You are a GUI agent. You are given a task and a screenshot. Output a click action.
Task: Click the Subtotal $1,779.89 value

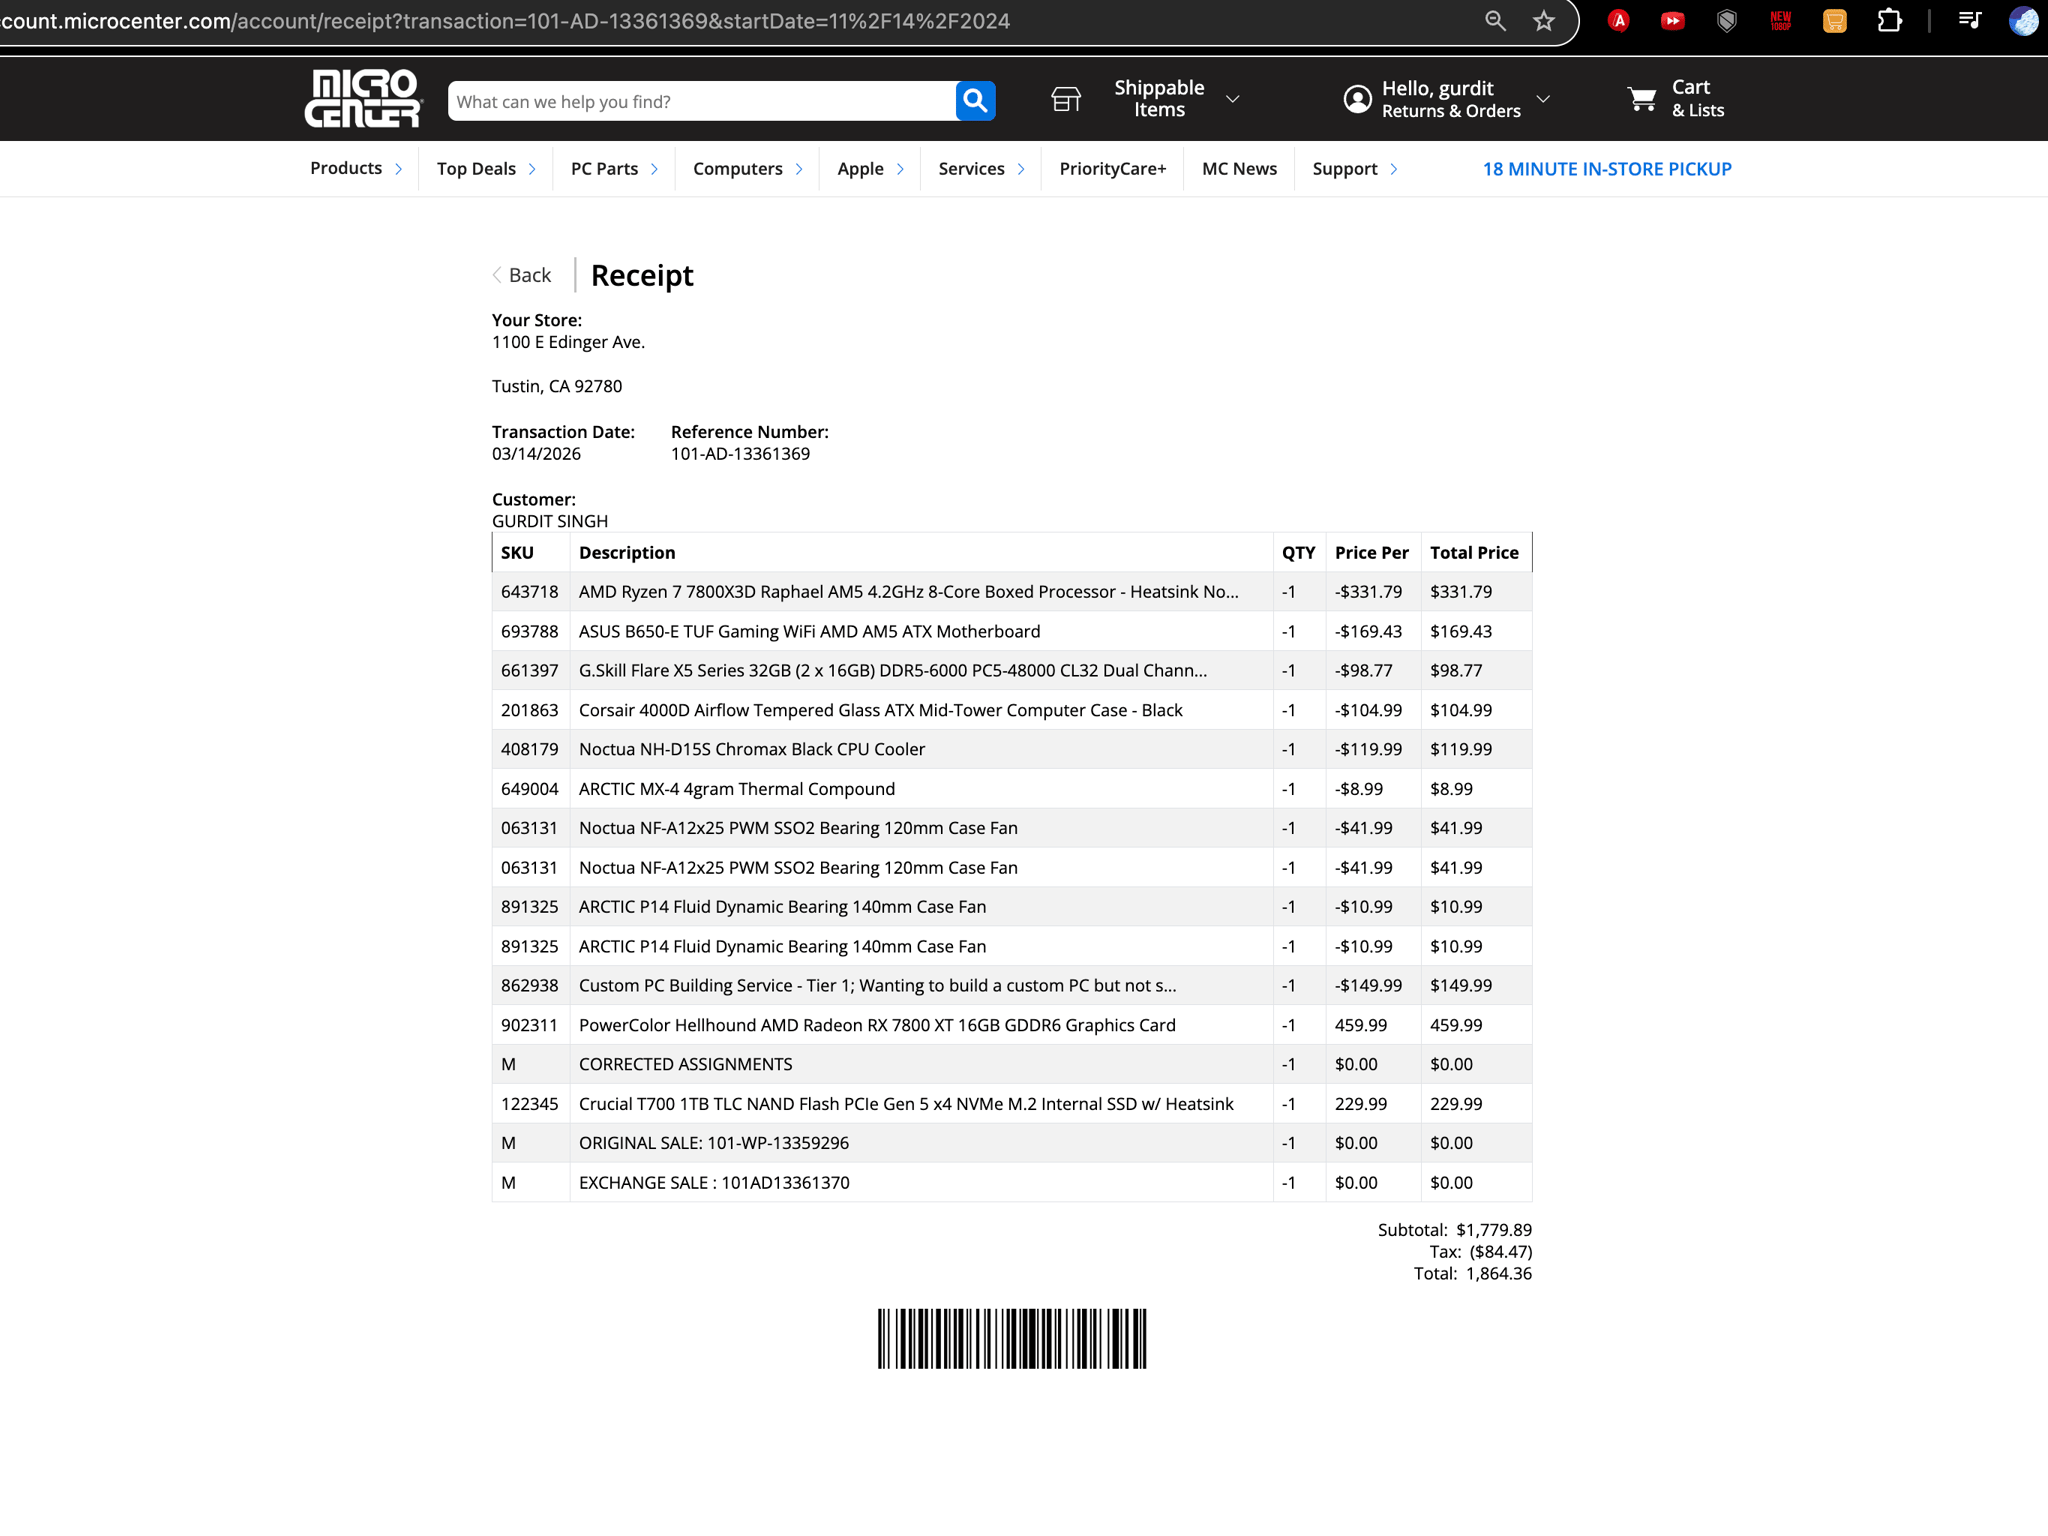(x=1494, y=1230)
